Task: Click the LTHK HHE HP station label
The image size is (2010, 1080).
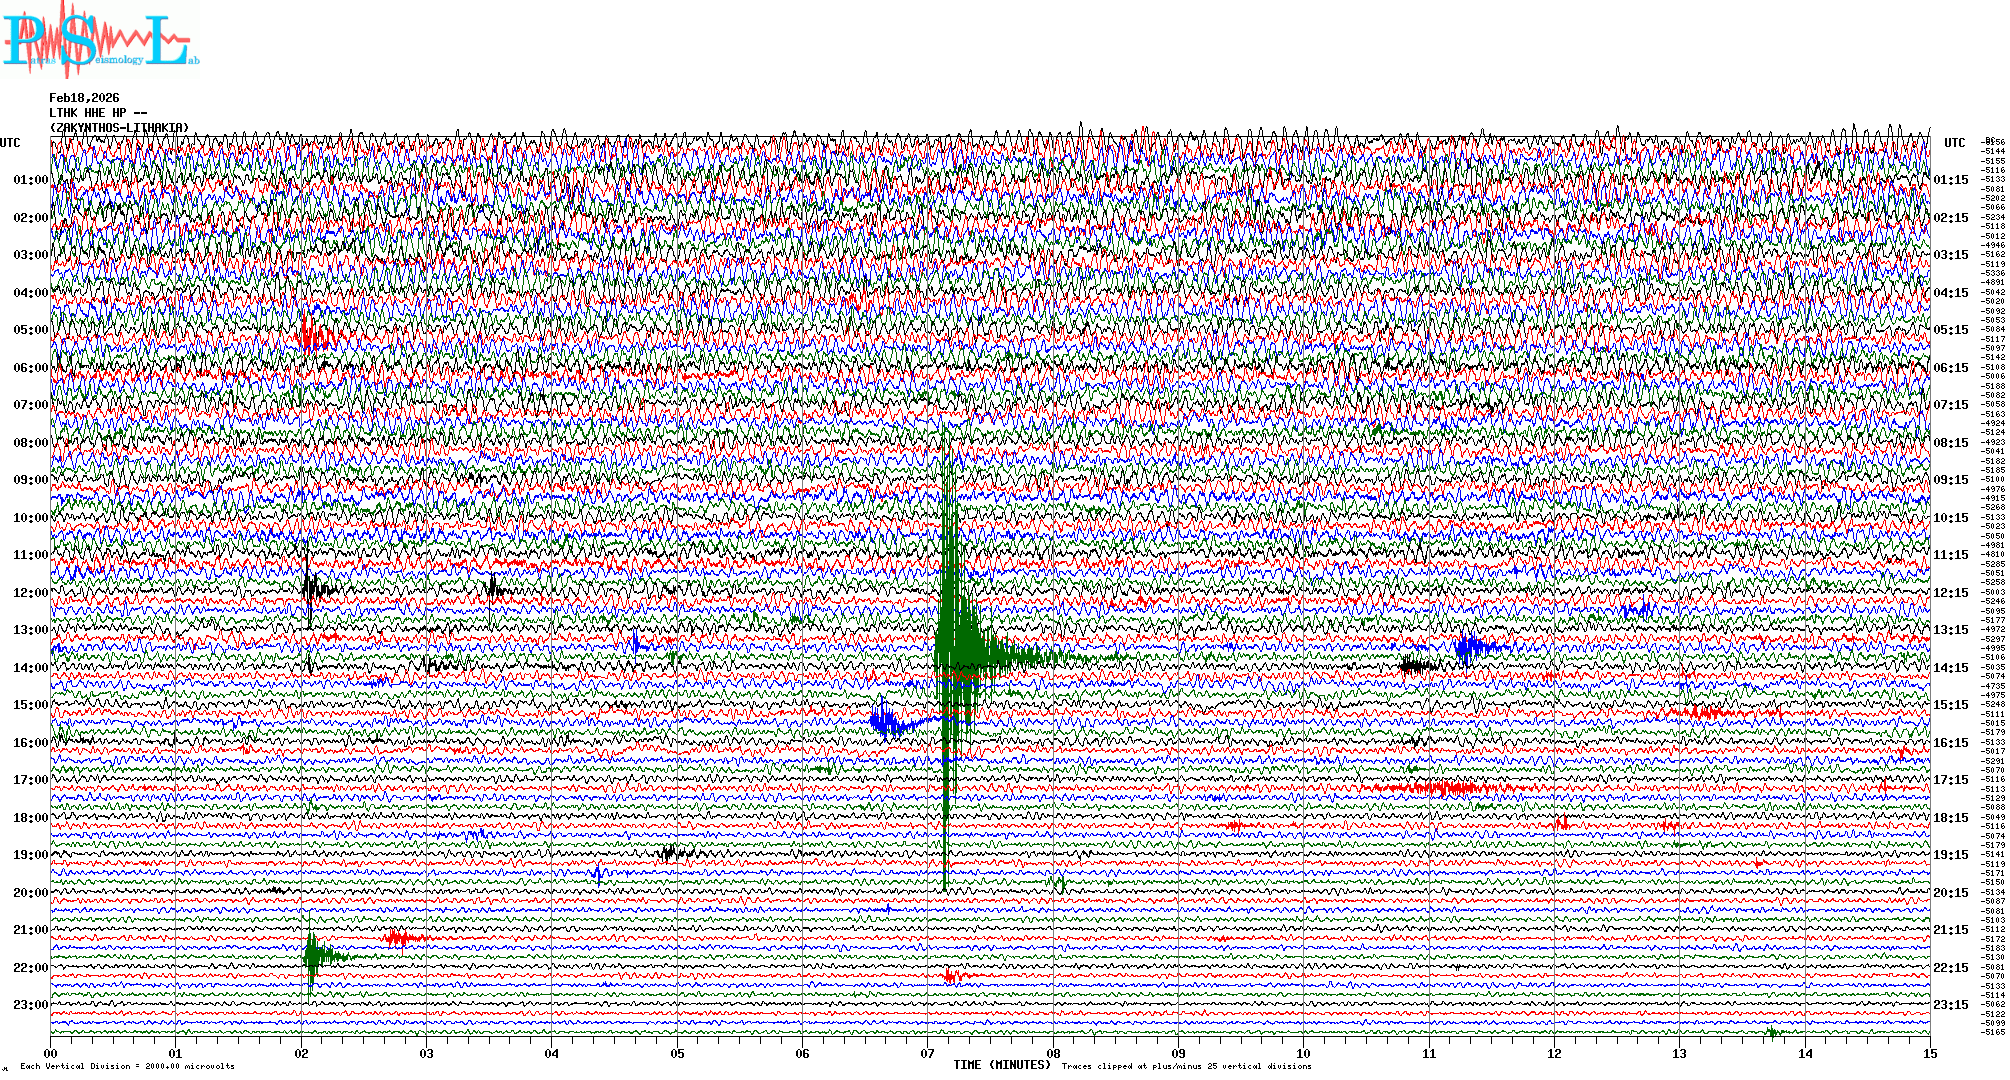Action: pyautogui.click(x=98, y=113)
